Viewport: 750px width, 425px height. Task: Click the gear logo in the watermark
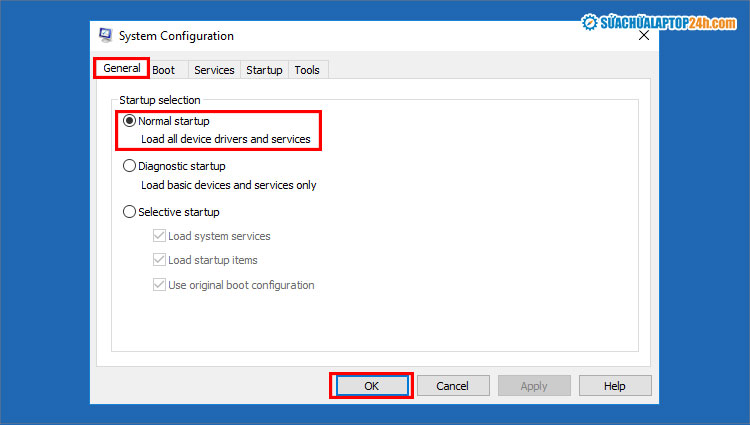588,22
